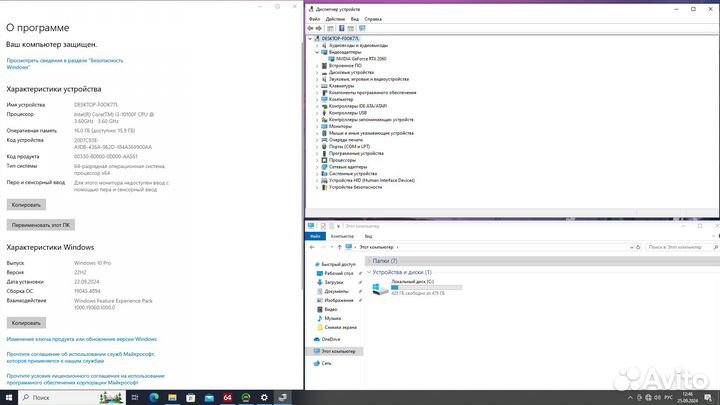Open Снимки экрана folder in navigation pane
This screenshot has height=405, width=720.
(340, 327)
